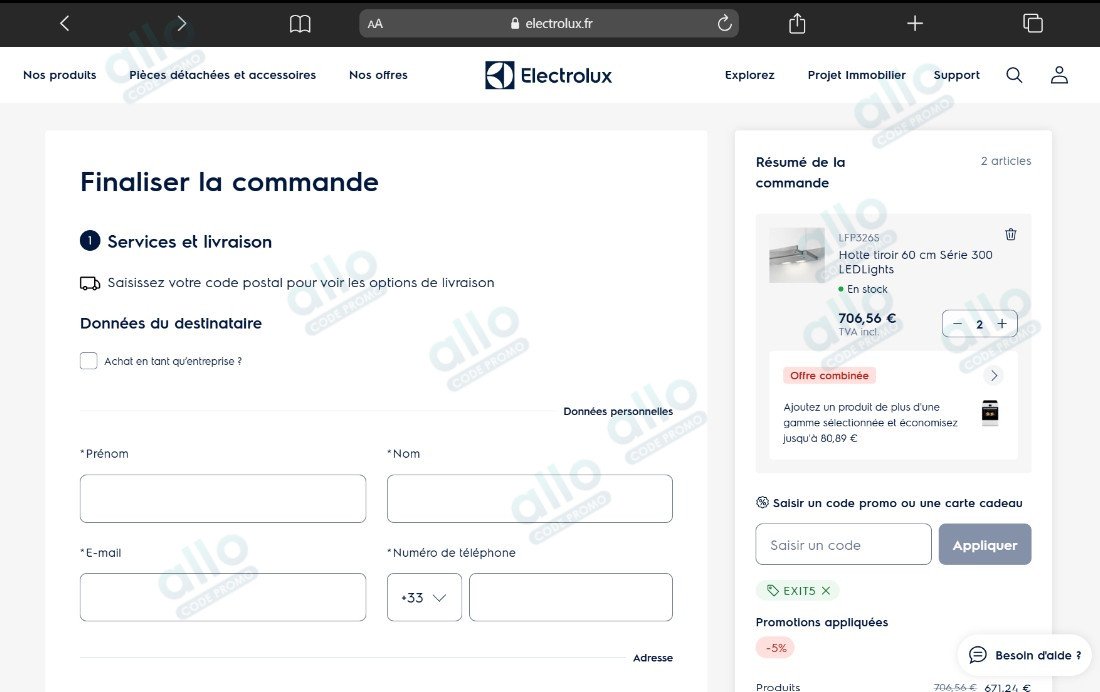The width and height of the screenshot is (1100, 692).
Task: Click the Offre combinée badge
Action: [829, 375]
